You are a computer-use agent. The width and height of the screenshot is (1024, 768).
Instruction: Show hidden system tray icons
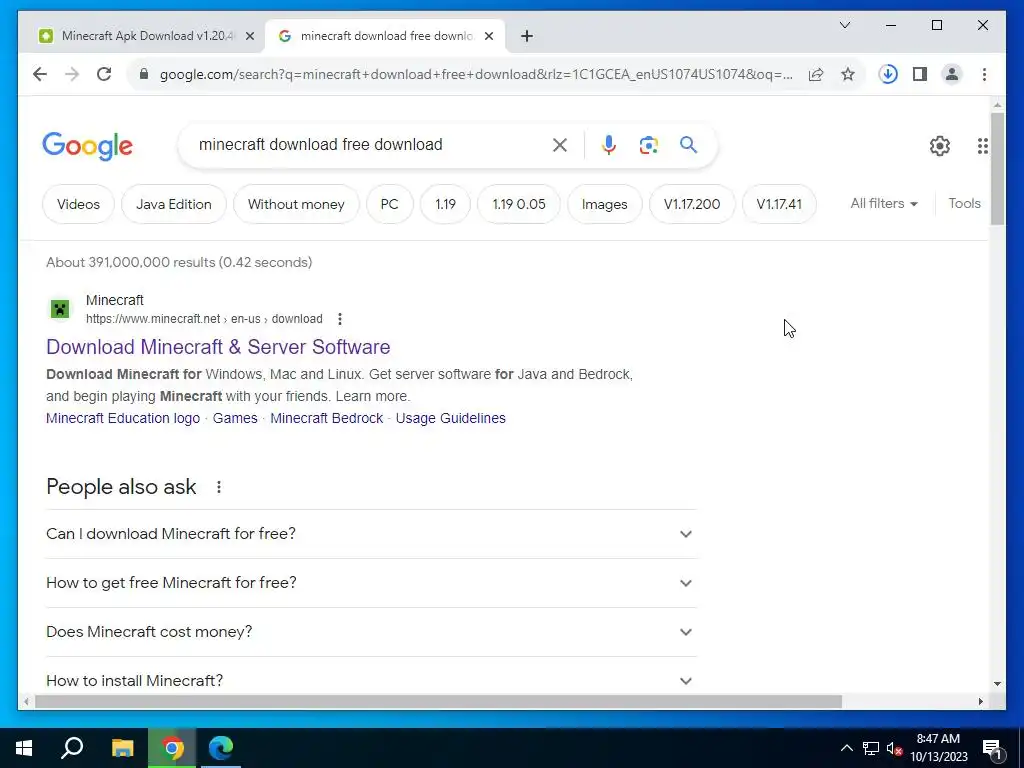(x=846, y=748)
